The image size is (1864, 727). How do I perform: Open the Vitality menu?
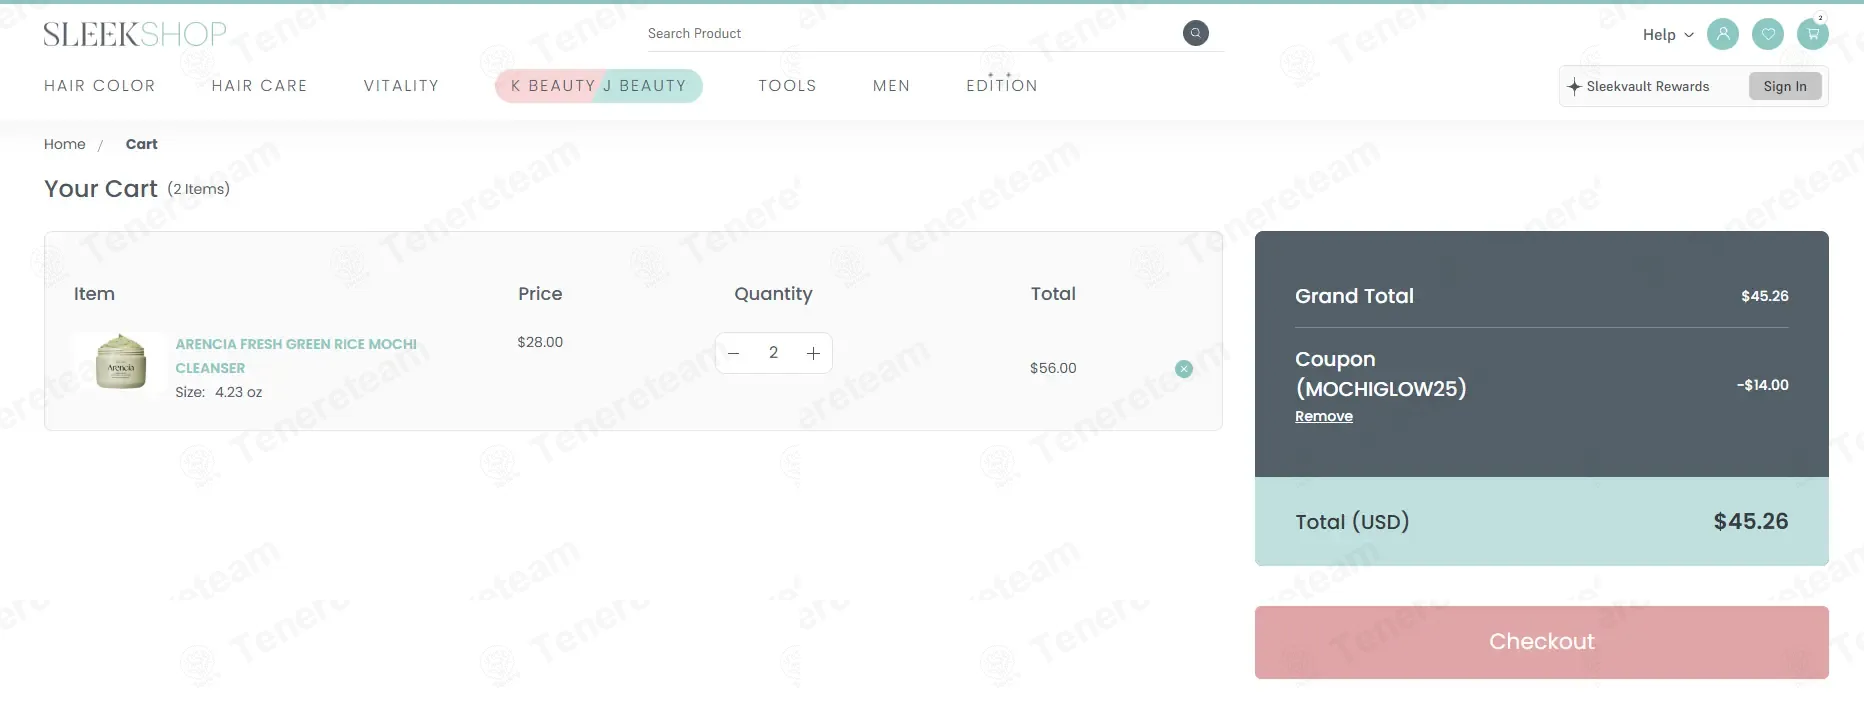tap(401, 86)
